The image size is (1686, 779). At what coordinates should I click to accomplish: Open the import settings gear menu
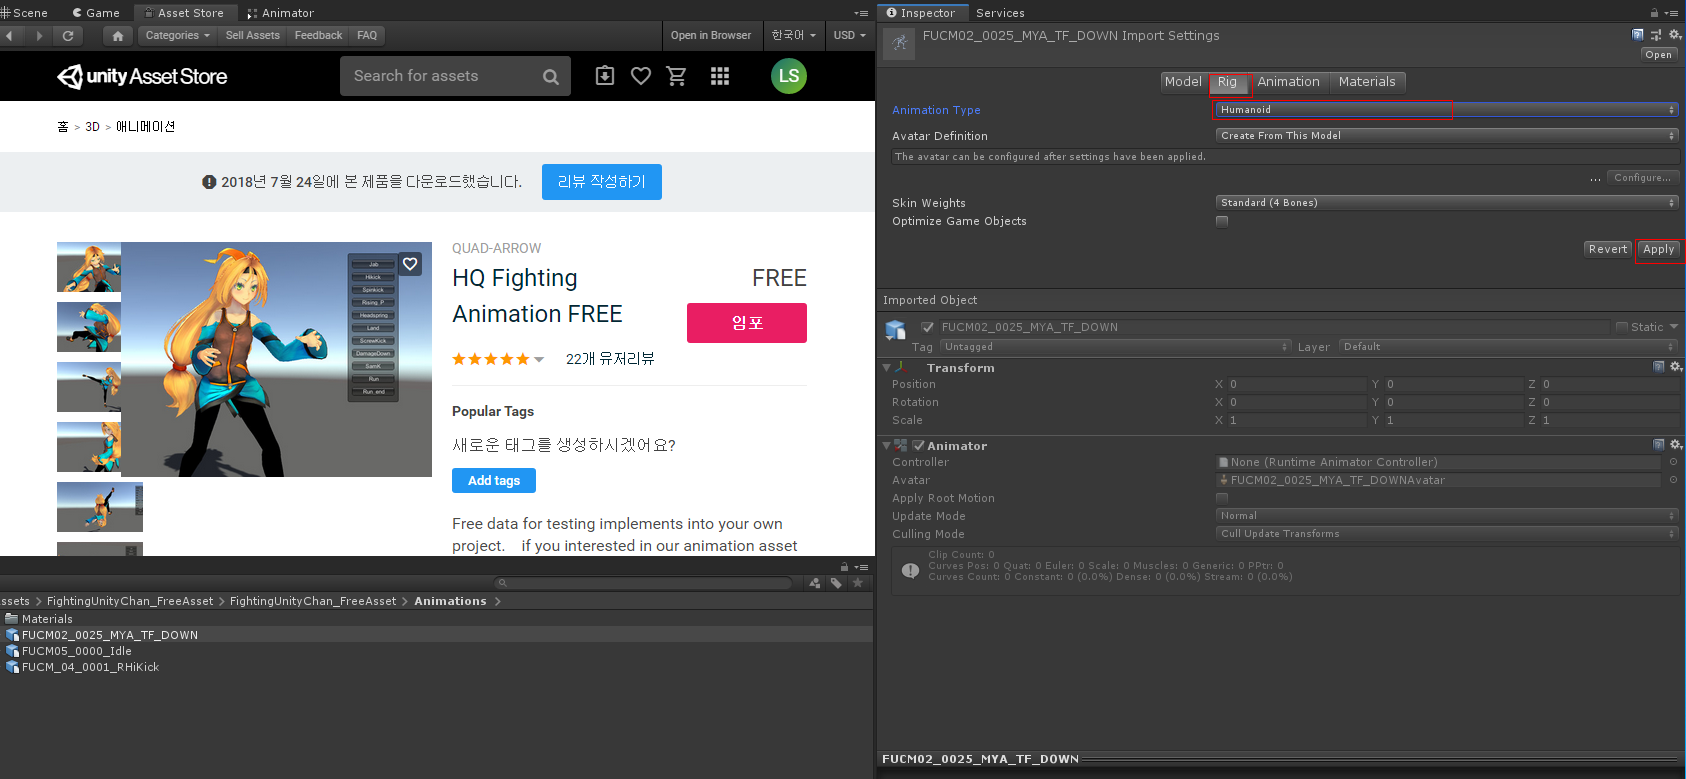click(x=1675, y=34)
